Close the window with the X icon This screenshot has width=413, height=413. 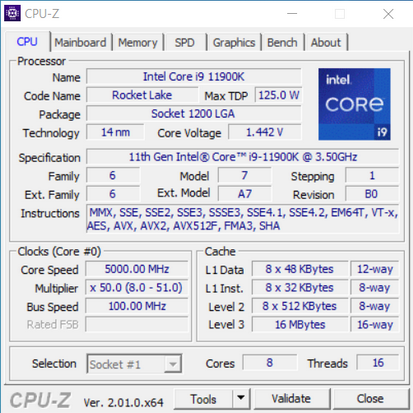click(388, 14)
